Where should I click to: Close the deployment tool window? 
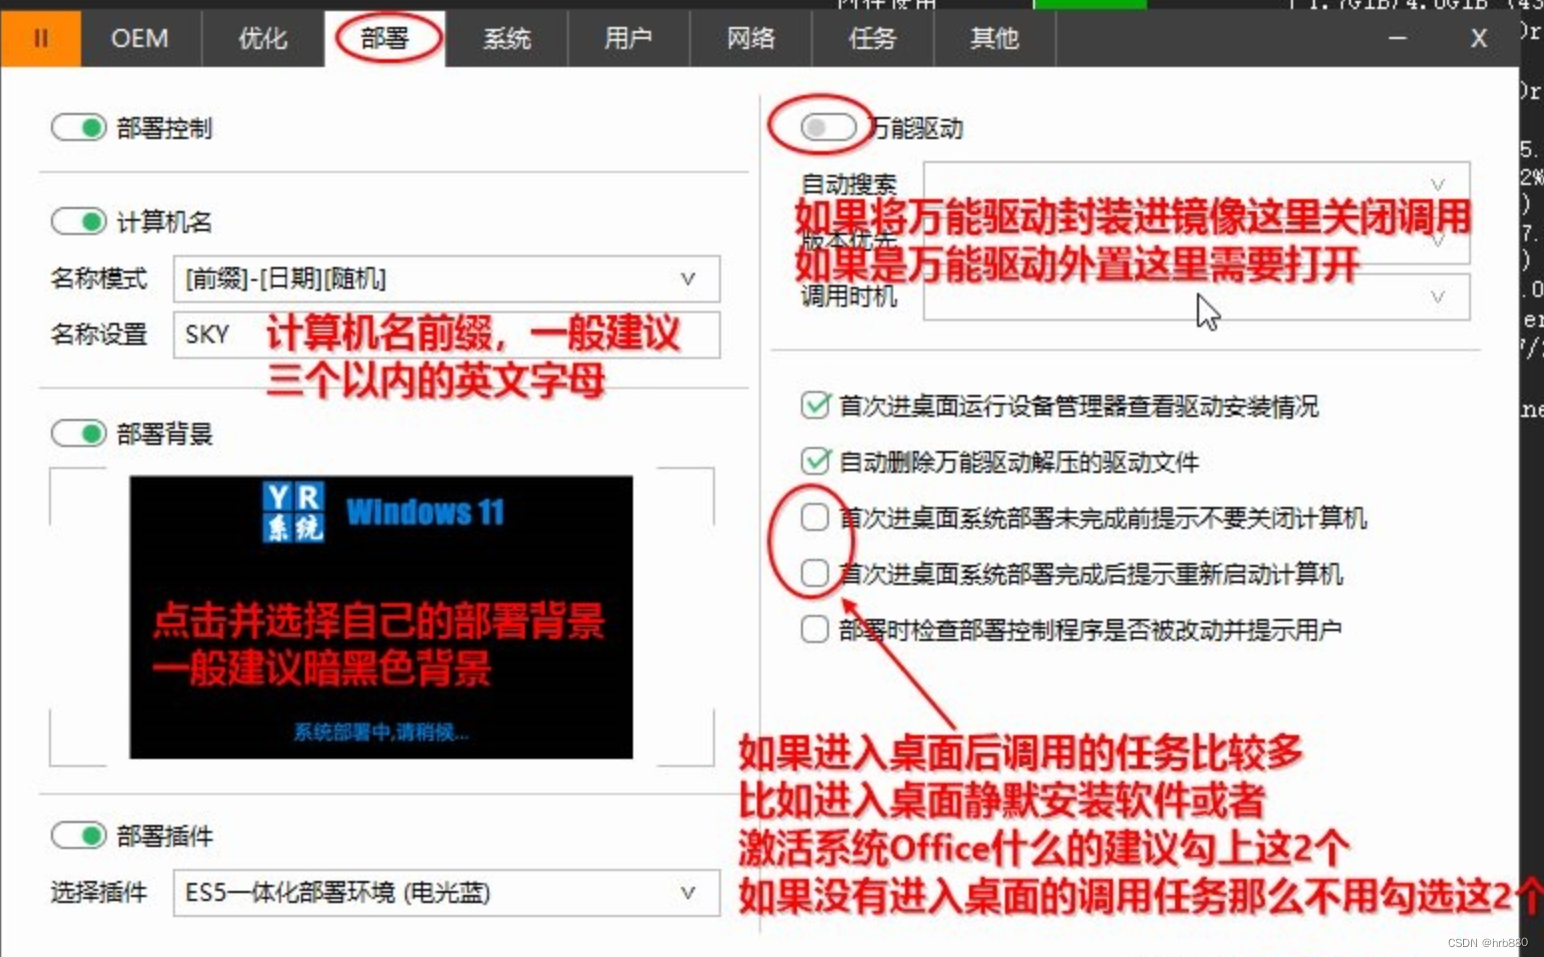(1479, 39)
